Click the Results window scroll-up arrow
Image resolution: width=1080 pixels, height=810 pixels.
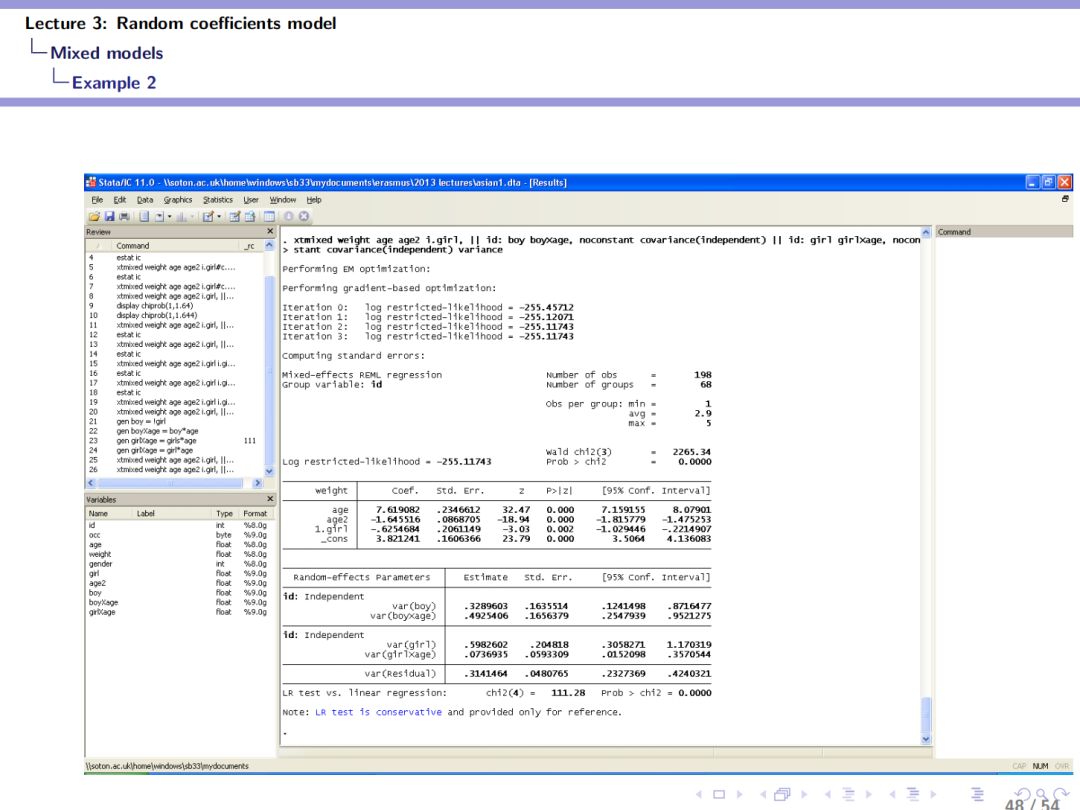coord(926,233)
